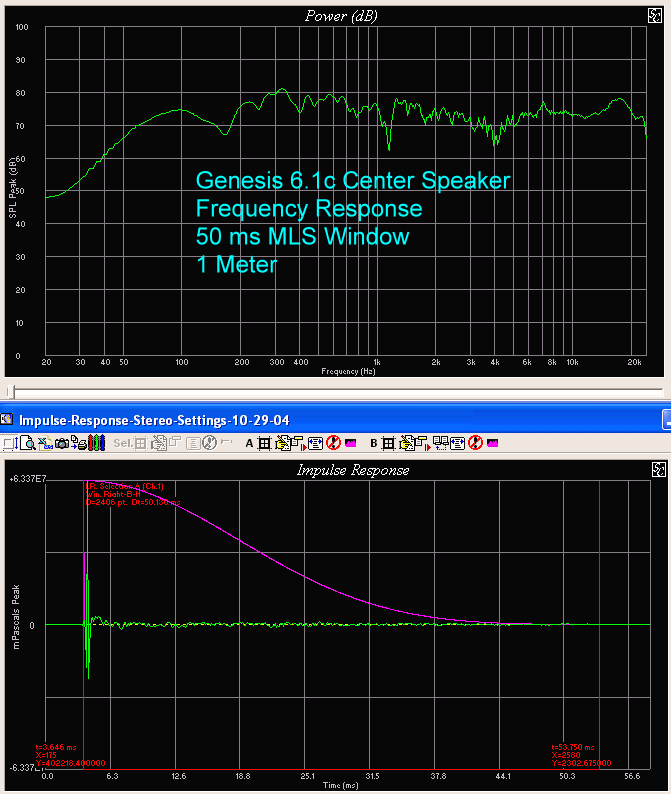Click the 'X=2580' right cursor readout
This screenshot has height=794, width=671.
click(566, 755)
